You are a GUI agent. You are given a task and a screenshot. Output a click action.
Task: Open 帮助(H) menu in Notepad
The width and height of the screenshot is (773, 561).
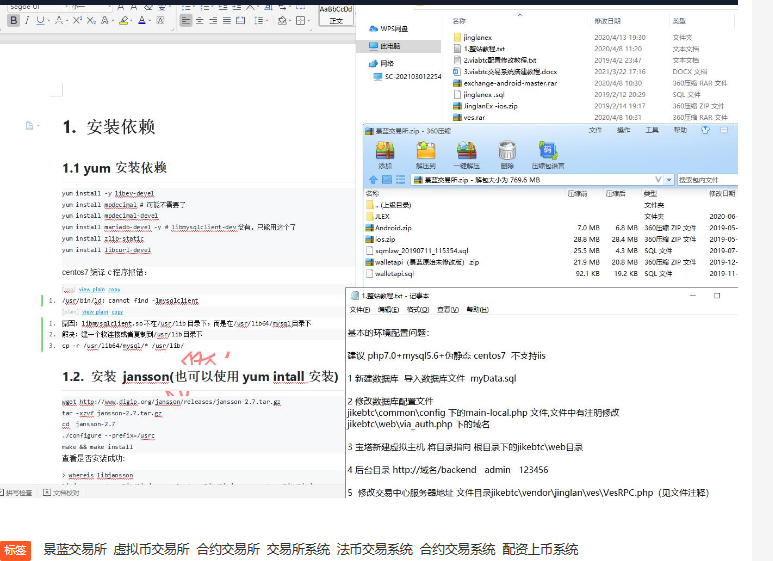[x=477, y=310]
